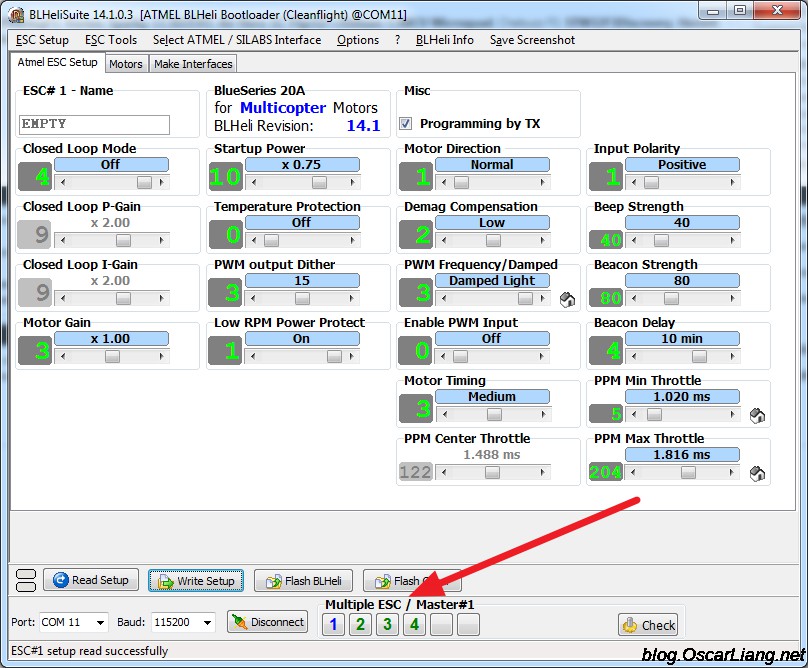Image resolution: width=808 pixels, height=668 pixels.
Task: Click the icon beside PWM Frequency/Damped slider
Action: click(567, 299)
